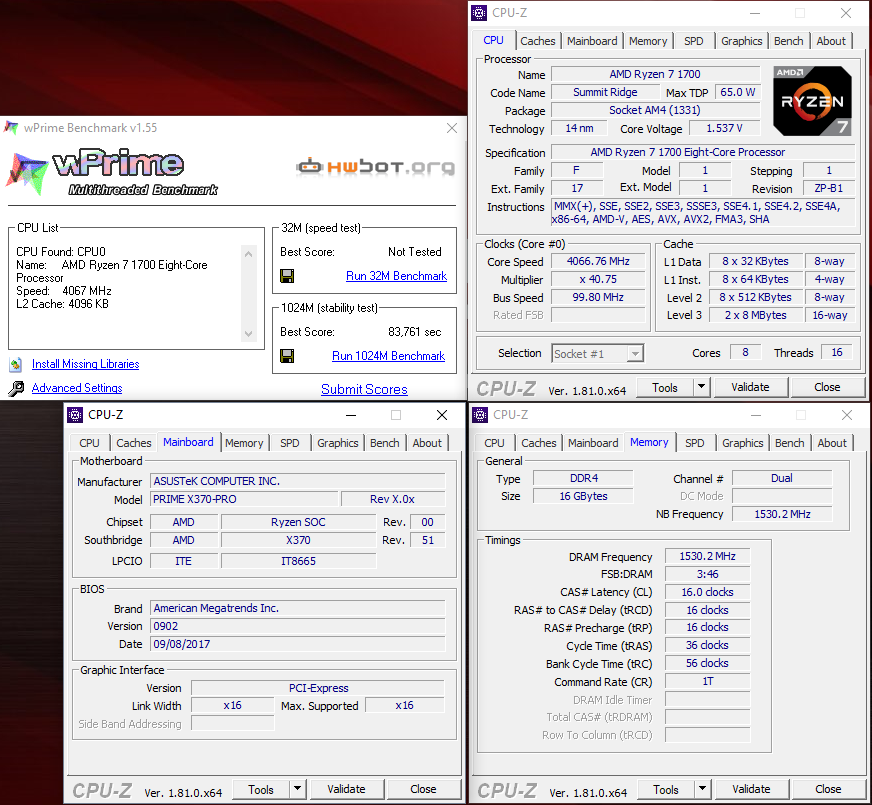The height and width of the screenshot is (805, 872).
Task: Open the Submit Scores link
Action: tap(364, 389)
